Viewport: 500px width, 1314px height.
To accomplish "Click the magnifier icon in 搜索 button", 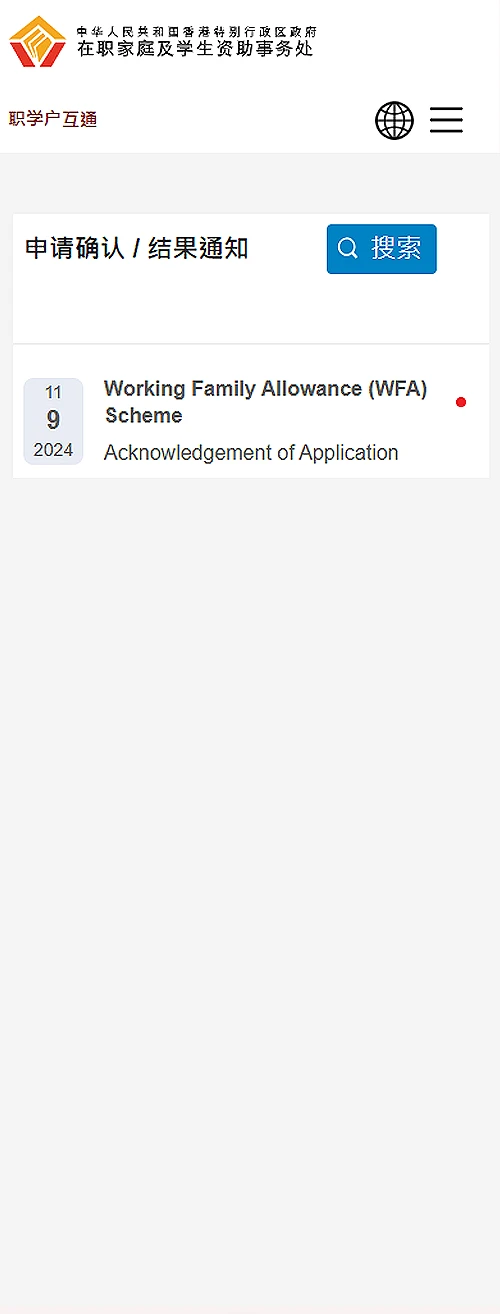I will [348, 248].
